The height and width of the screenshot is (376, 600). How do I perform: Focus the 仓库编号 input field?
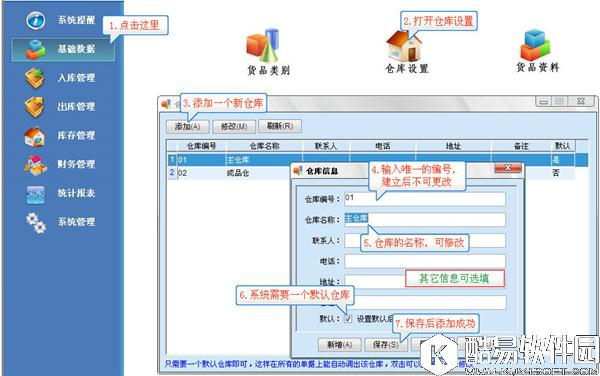click(x=425, y=199)
